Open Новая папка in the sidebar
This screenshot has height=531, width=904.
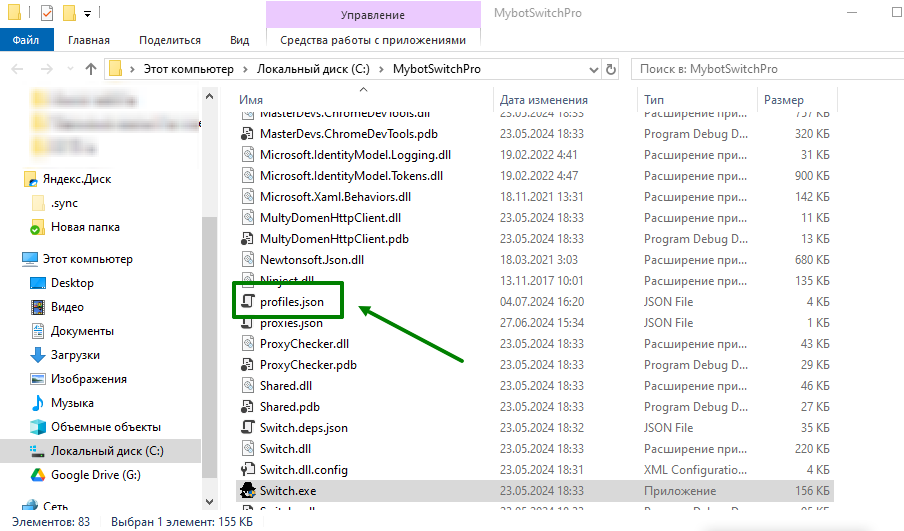click(x=85, y=227)
